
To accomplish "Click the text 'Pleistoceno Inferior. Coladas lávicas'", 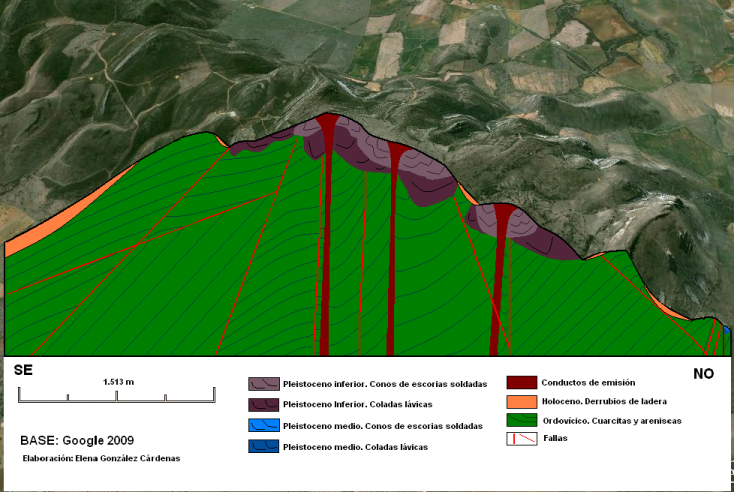I will (x=358, y=404).
